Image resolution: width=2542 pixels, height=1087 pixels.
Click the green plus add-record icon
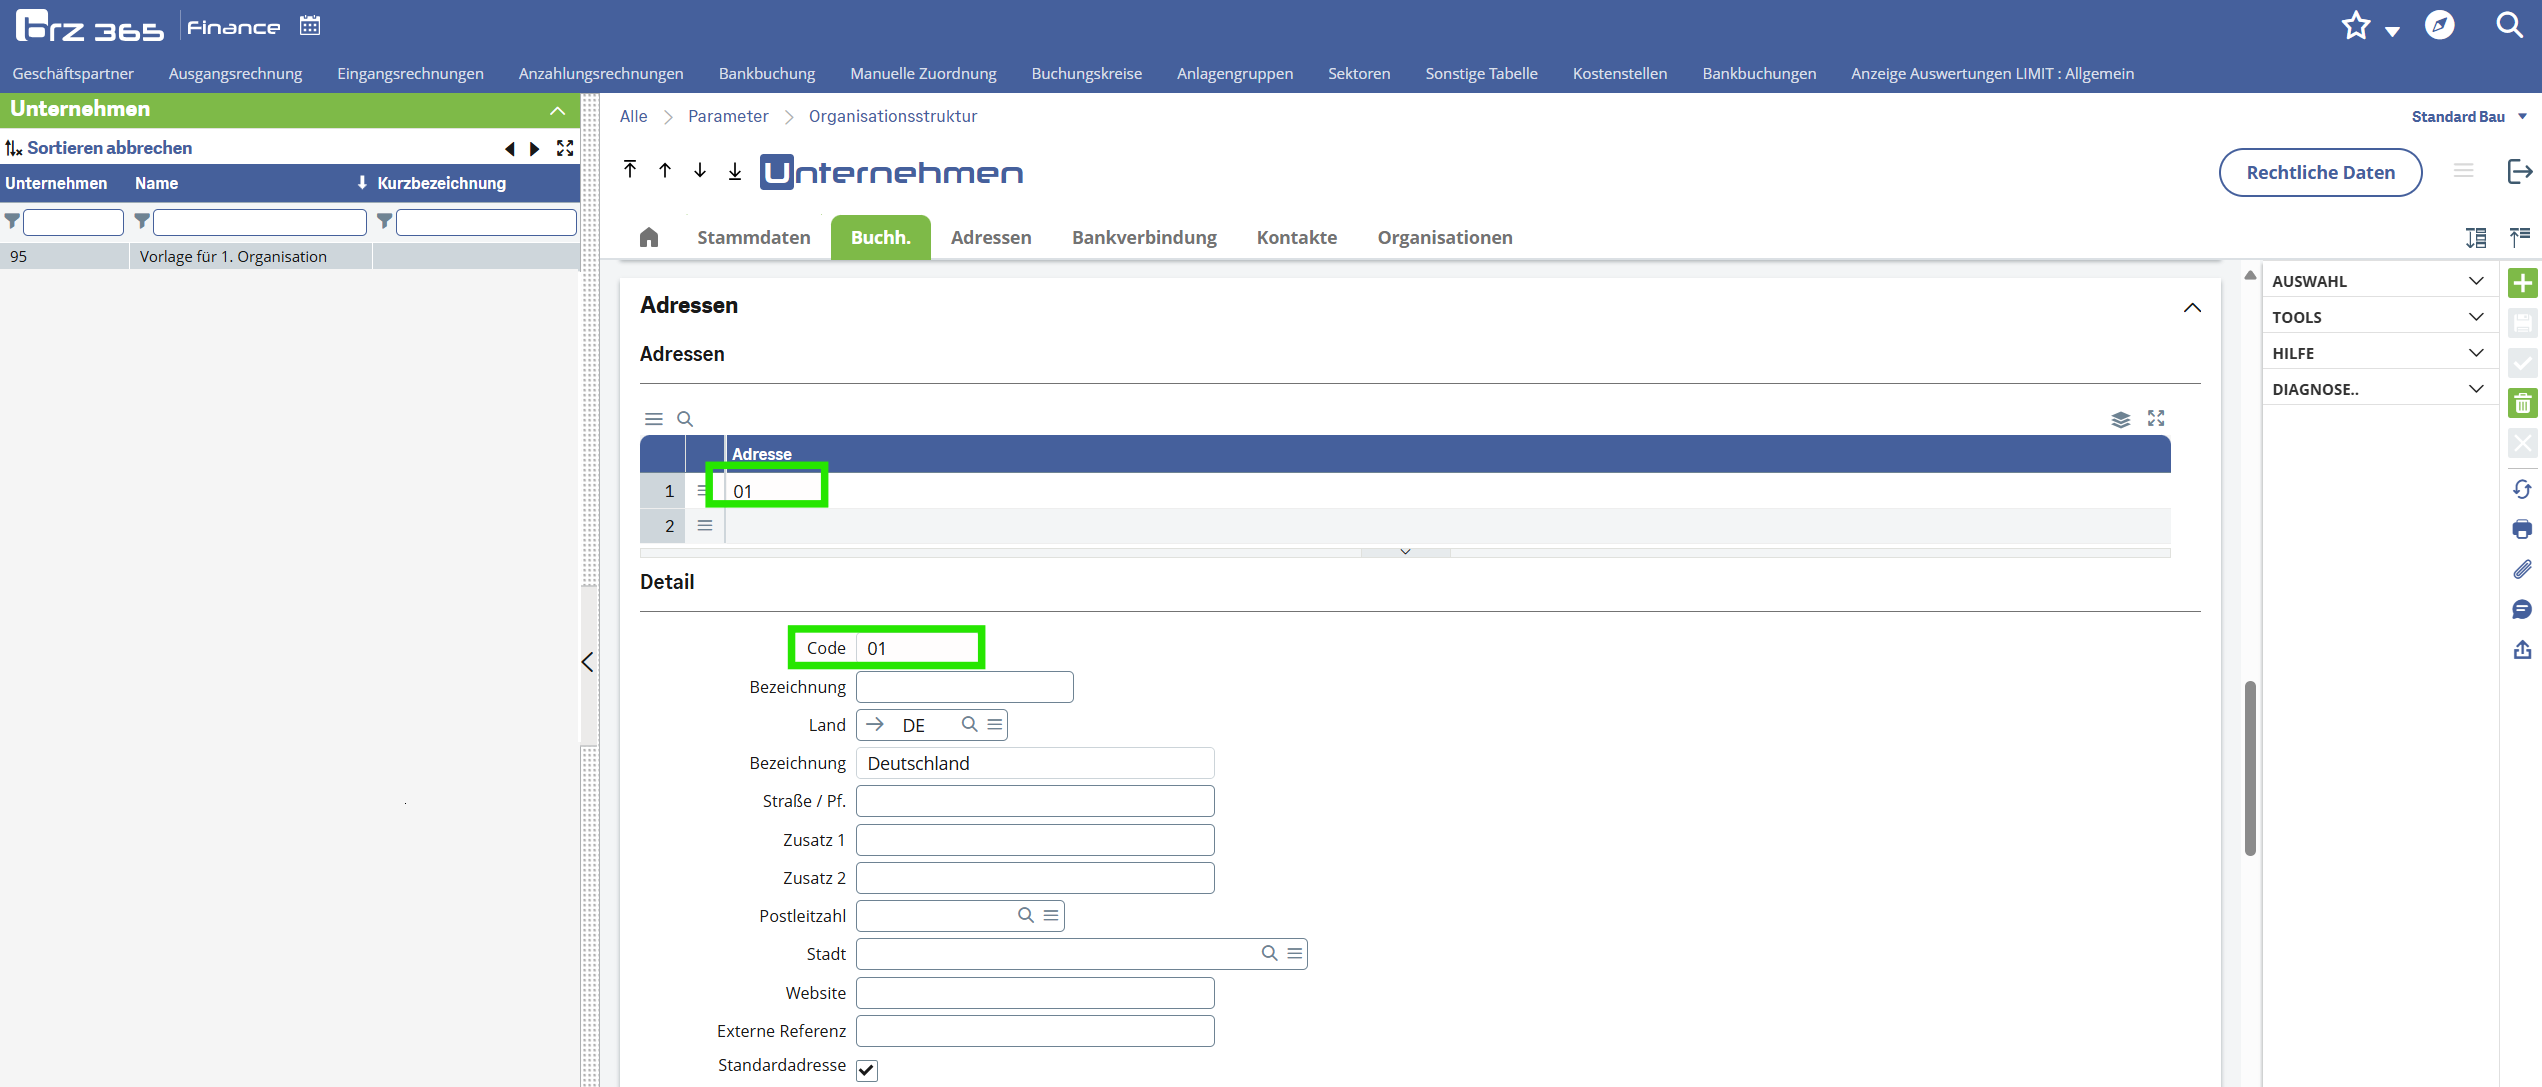pos(2522,283)
